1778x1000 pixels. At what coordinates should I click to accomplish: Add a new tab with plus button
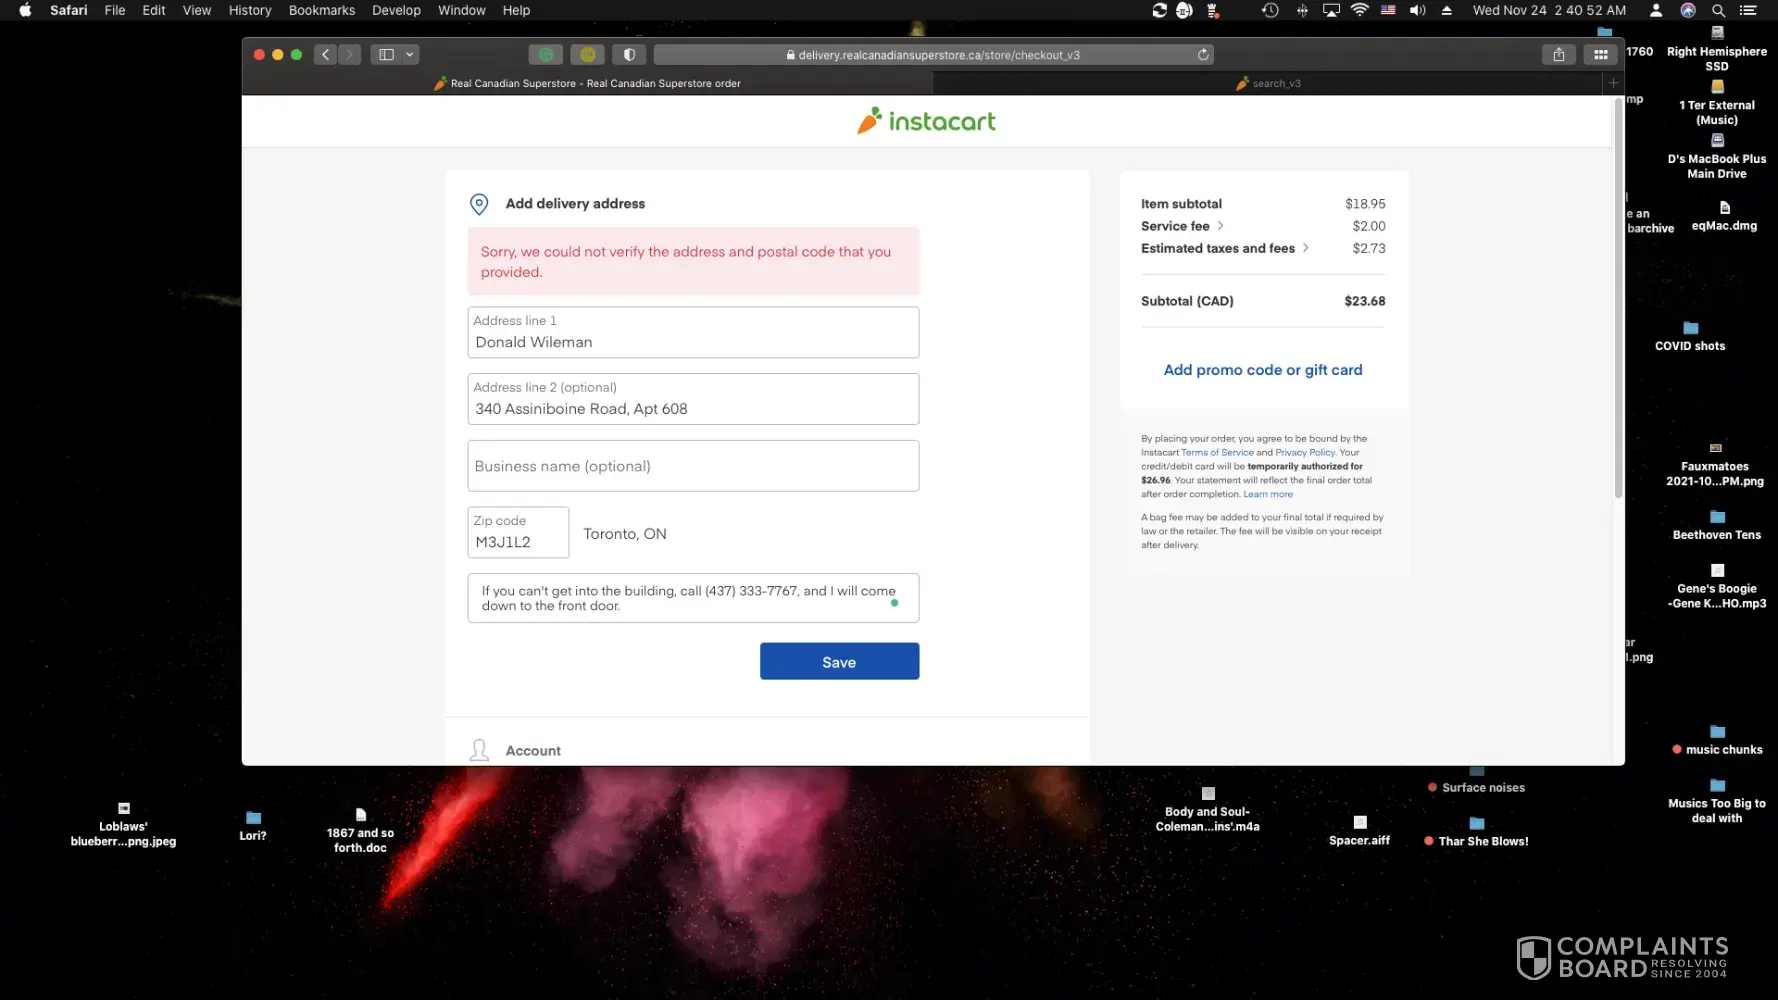1613,83
